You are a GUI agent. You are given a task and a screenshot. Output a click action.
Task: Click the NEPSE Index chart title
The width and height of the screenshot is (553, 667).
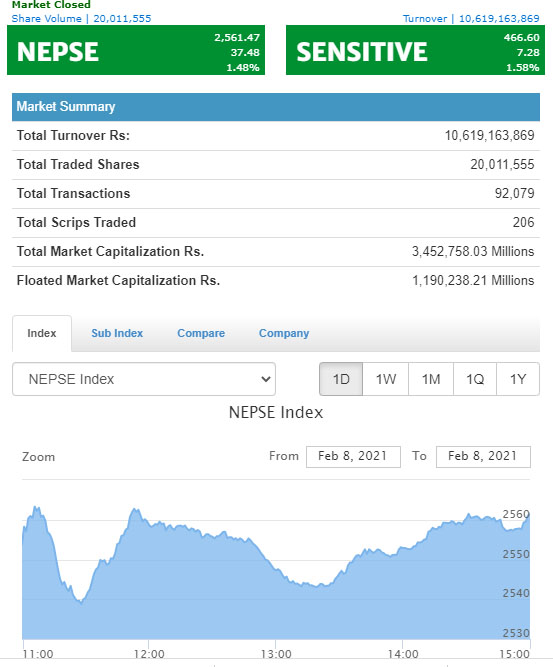coord(276,412)
